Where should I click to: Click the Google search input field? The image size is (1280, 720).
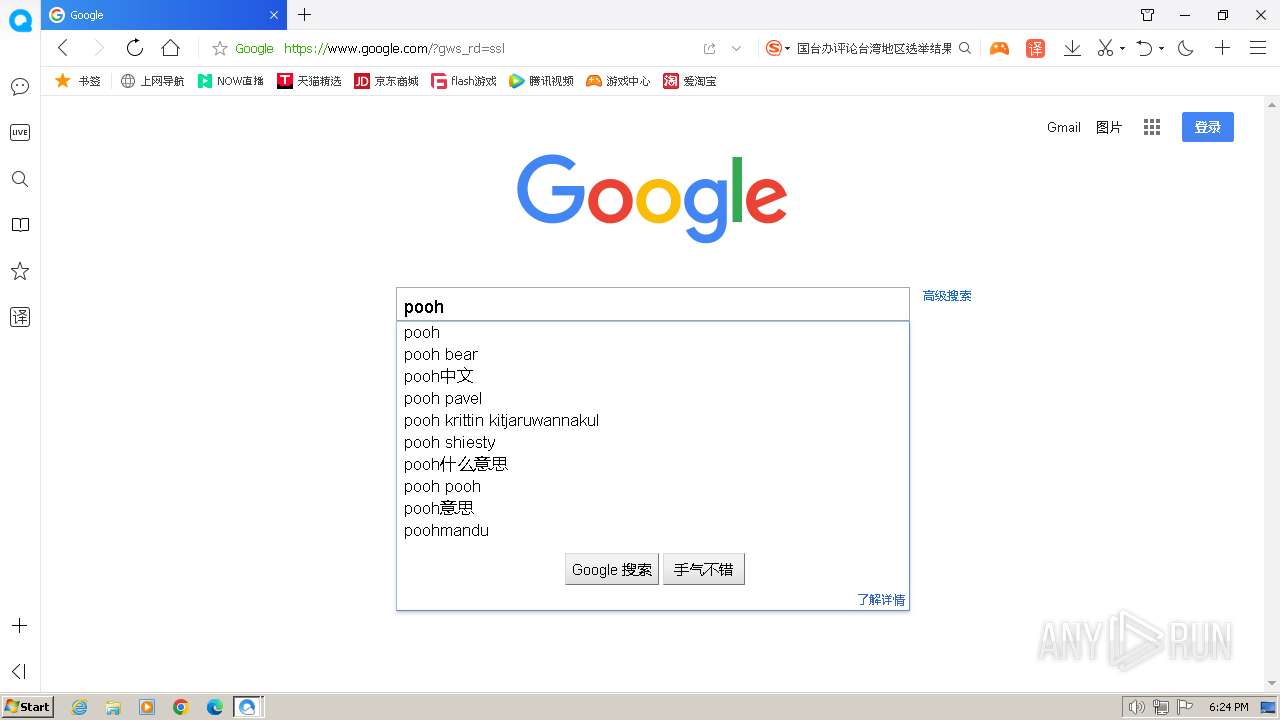[x=653, y=305]
